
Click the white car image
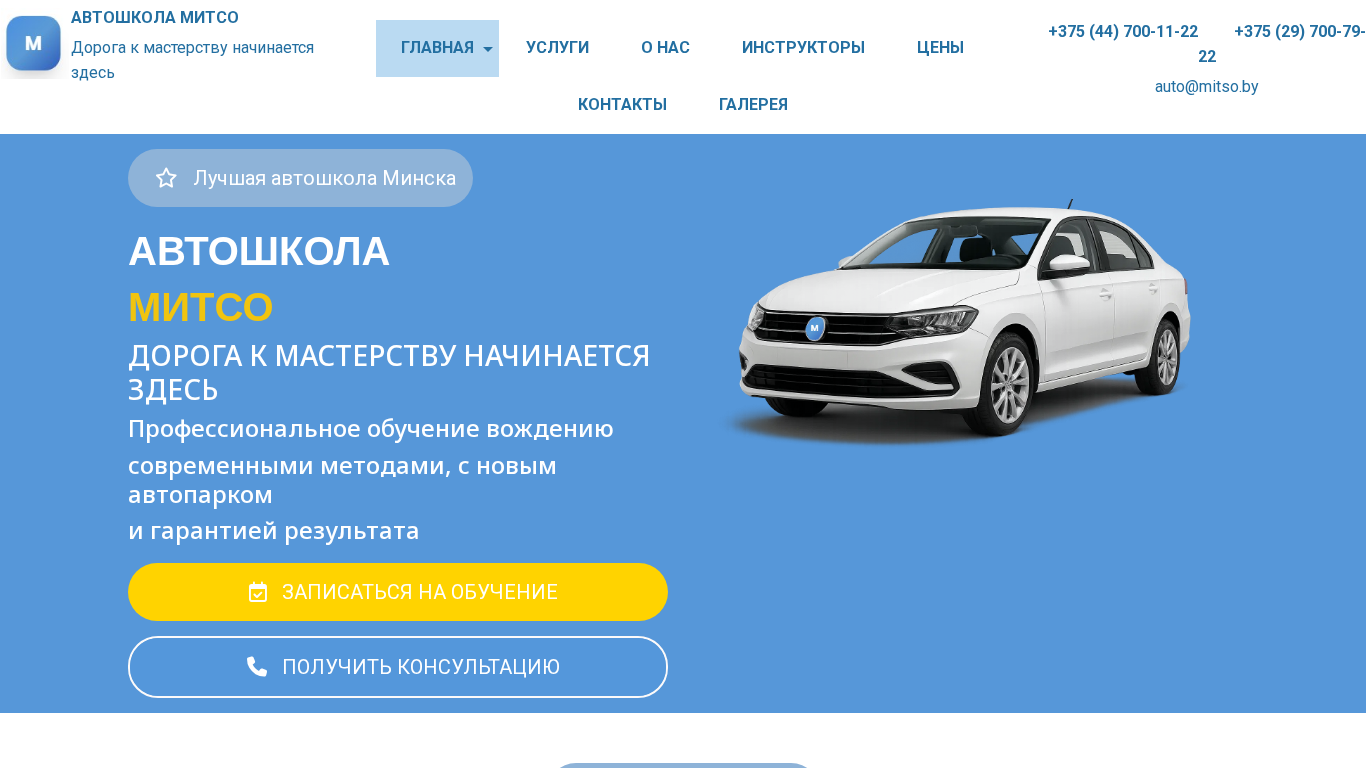pyautogui.click(x=957, y=320)
